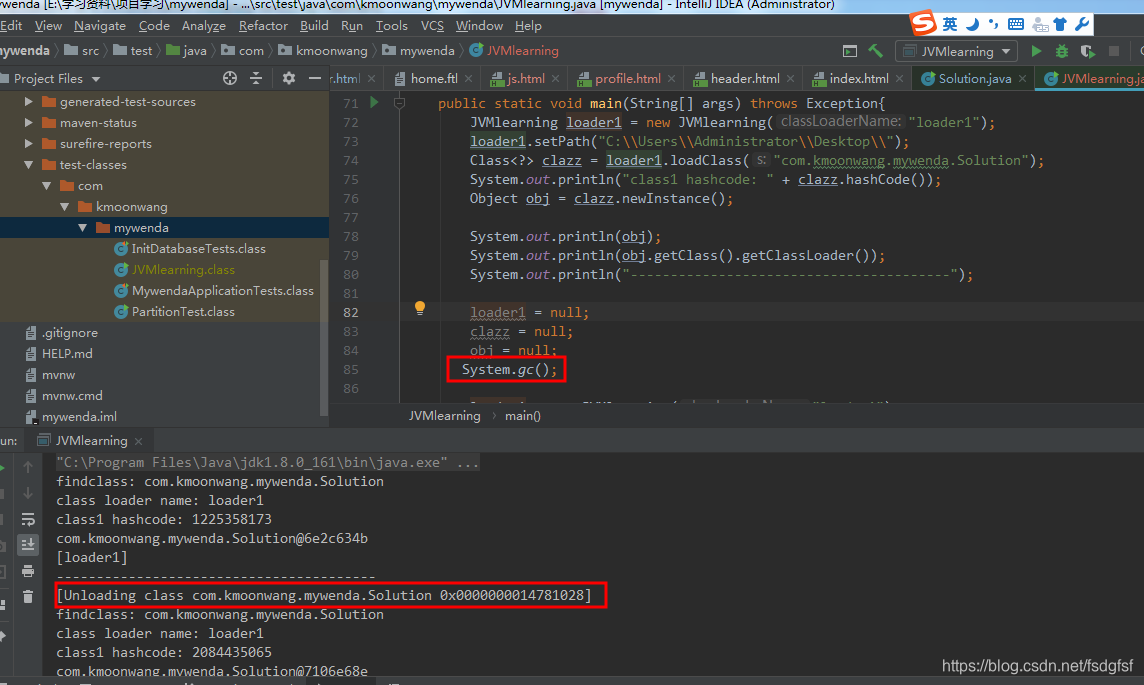
Task: Start debugging with the bug icon
Action: (x=1062, y=51)
